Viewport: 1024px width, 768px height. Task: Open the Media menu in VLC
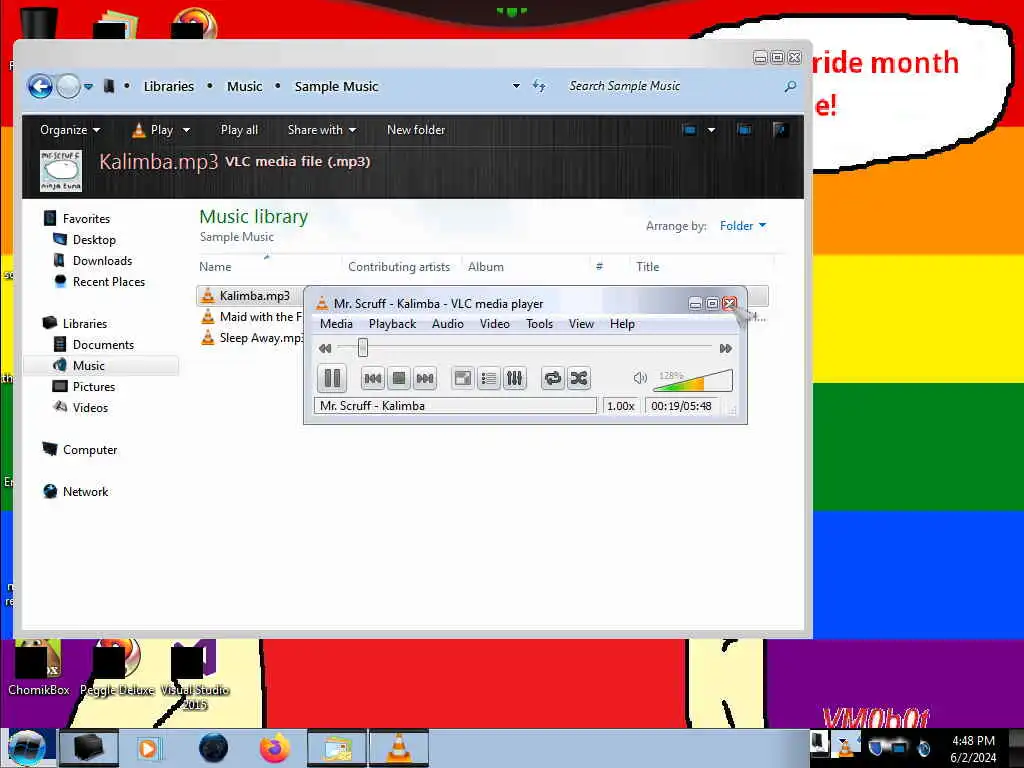click(x=336, y=324)
